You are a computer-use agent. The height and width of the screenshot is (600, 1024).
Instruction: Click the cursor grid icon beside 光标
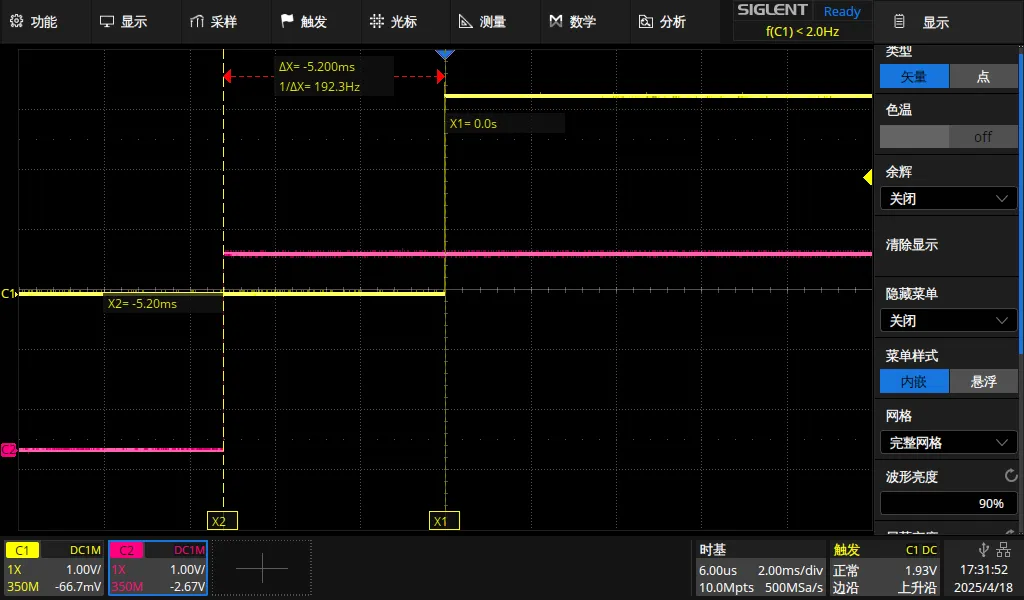[377, 21]
